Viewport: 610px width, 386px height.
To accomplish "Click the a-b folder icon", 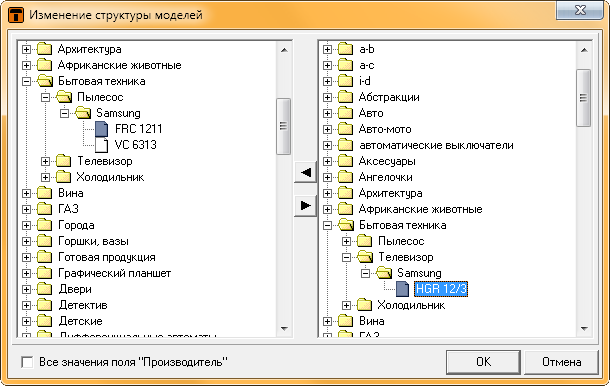I will (345, 49).
